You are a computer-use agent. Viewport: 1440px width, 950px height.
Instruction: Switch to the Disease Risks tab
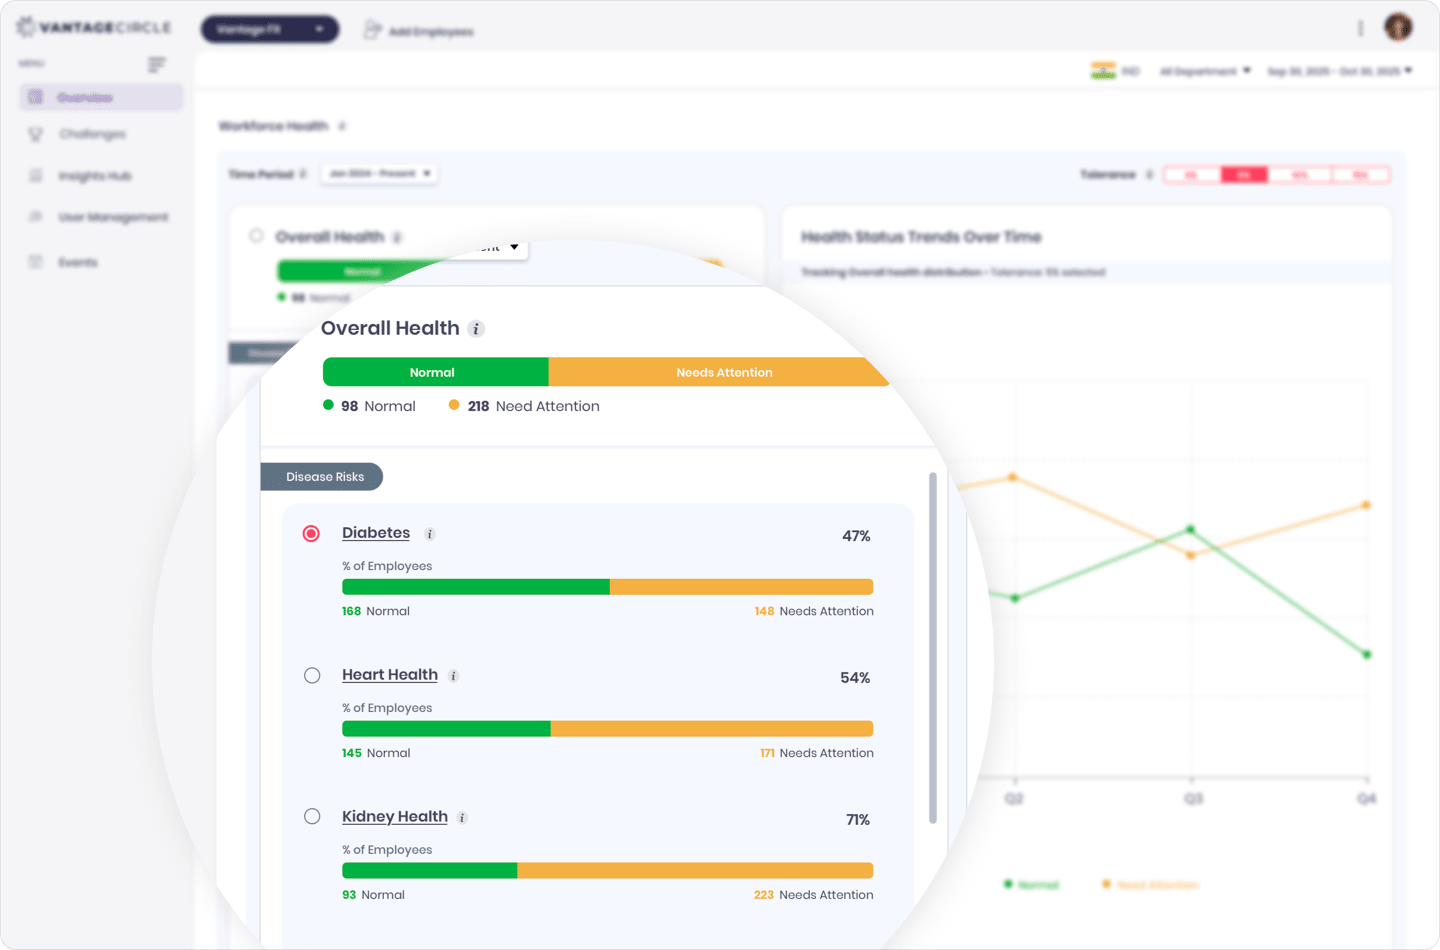322,477
